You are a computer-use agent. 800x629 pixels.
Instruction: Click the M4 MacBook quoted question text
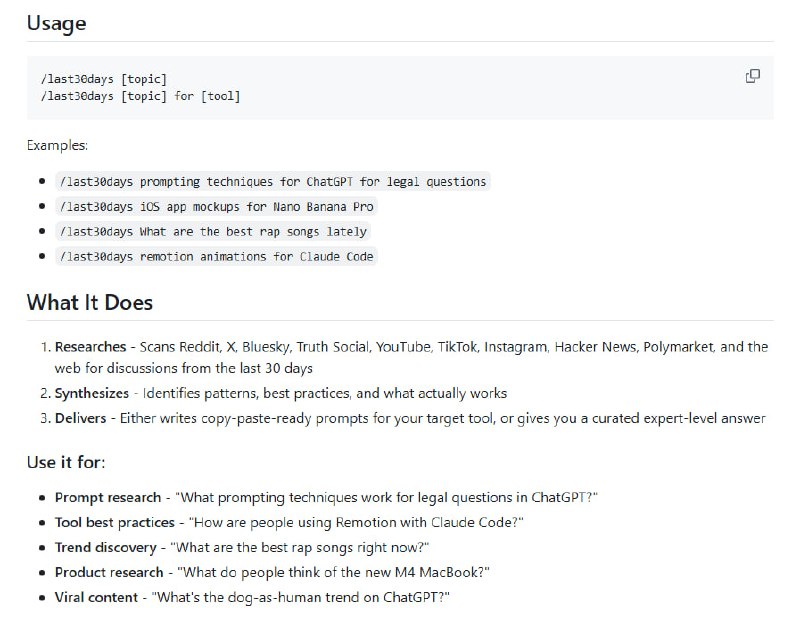[331, 572]
